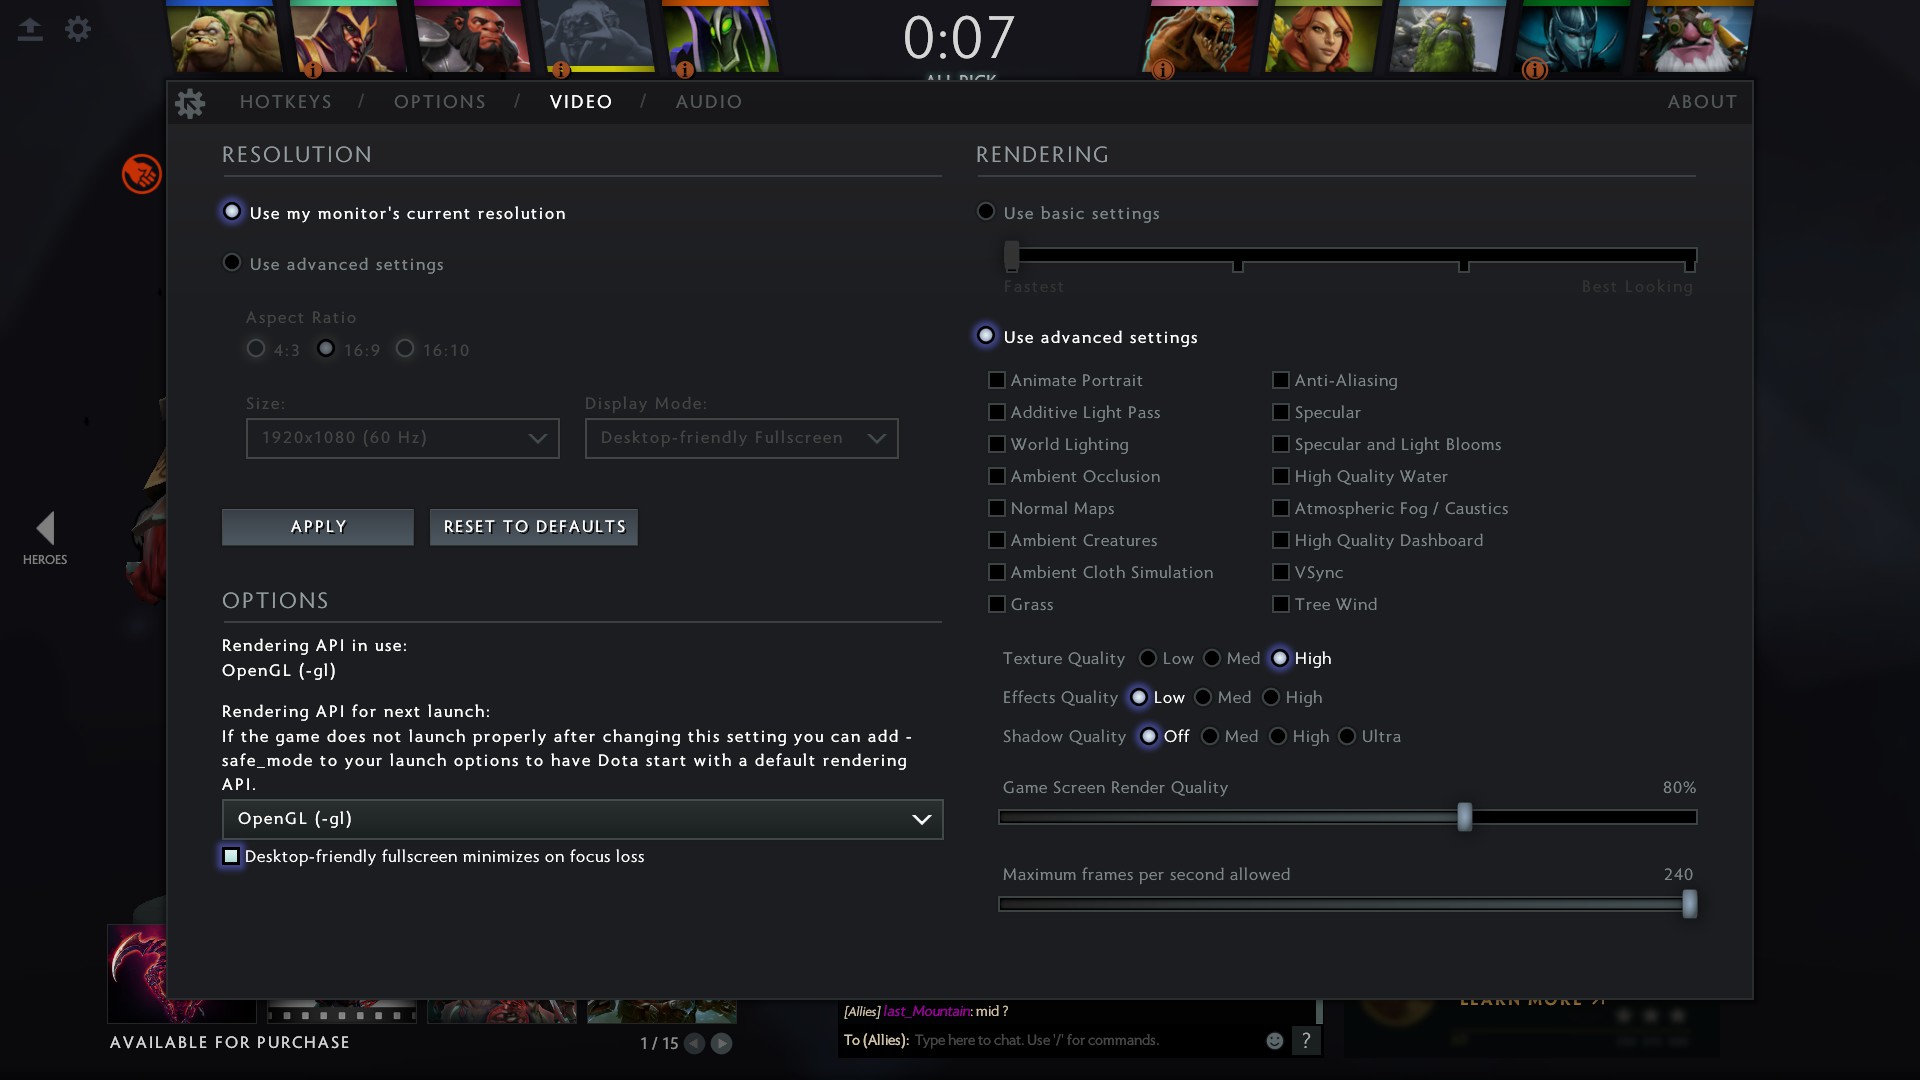The width and height of the screenshot is (1920, 1080).
Task: Open the chat emoticon picker
Action: tap(1274, 1041)
